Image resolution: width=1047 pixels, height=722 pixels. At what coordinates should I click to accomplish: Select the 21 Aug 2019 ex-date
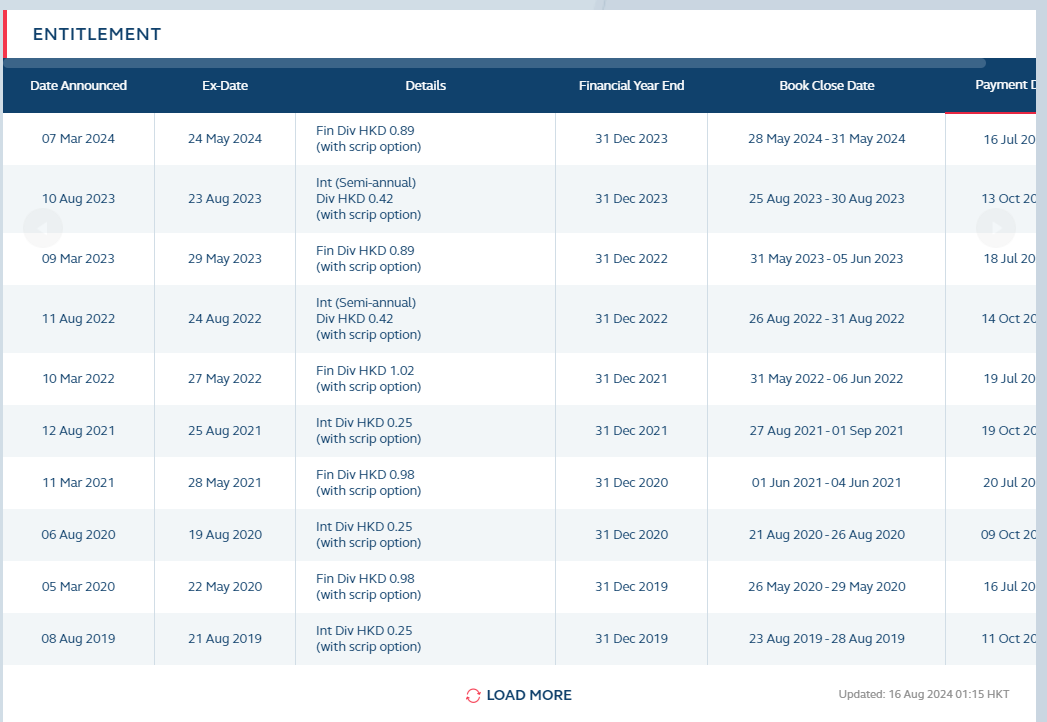click(x=225, y=639)
